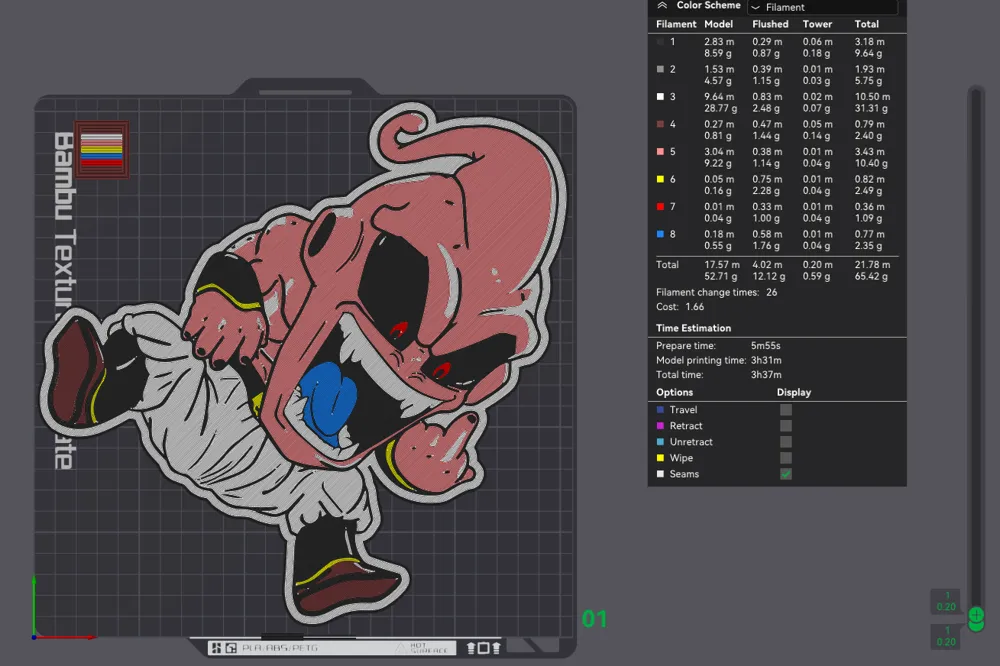Click the Unretract option label
1000x666 pixels.
pyautogui.click(x=691, y=441)
